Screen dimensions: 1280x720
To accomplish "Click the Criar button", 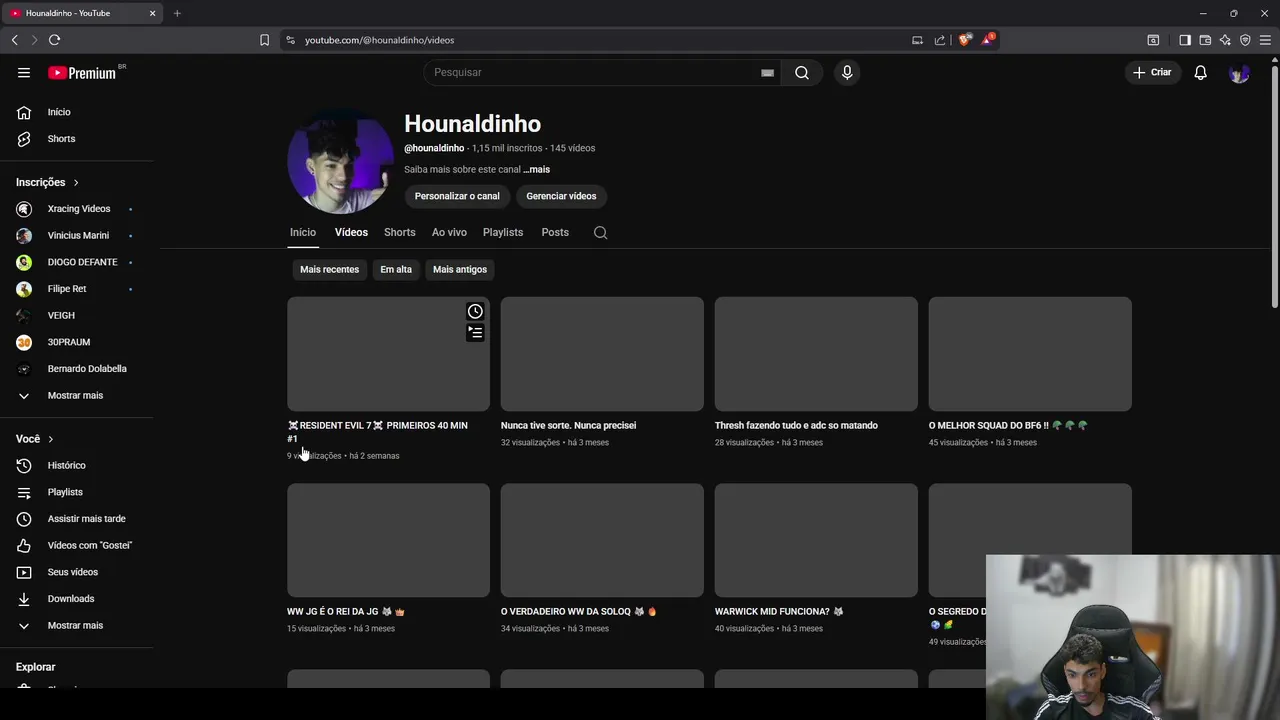I will (1152, 72).
